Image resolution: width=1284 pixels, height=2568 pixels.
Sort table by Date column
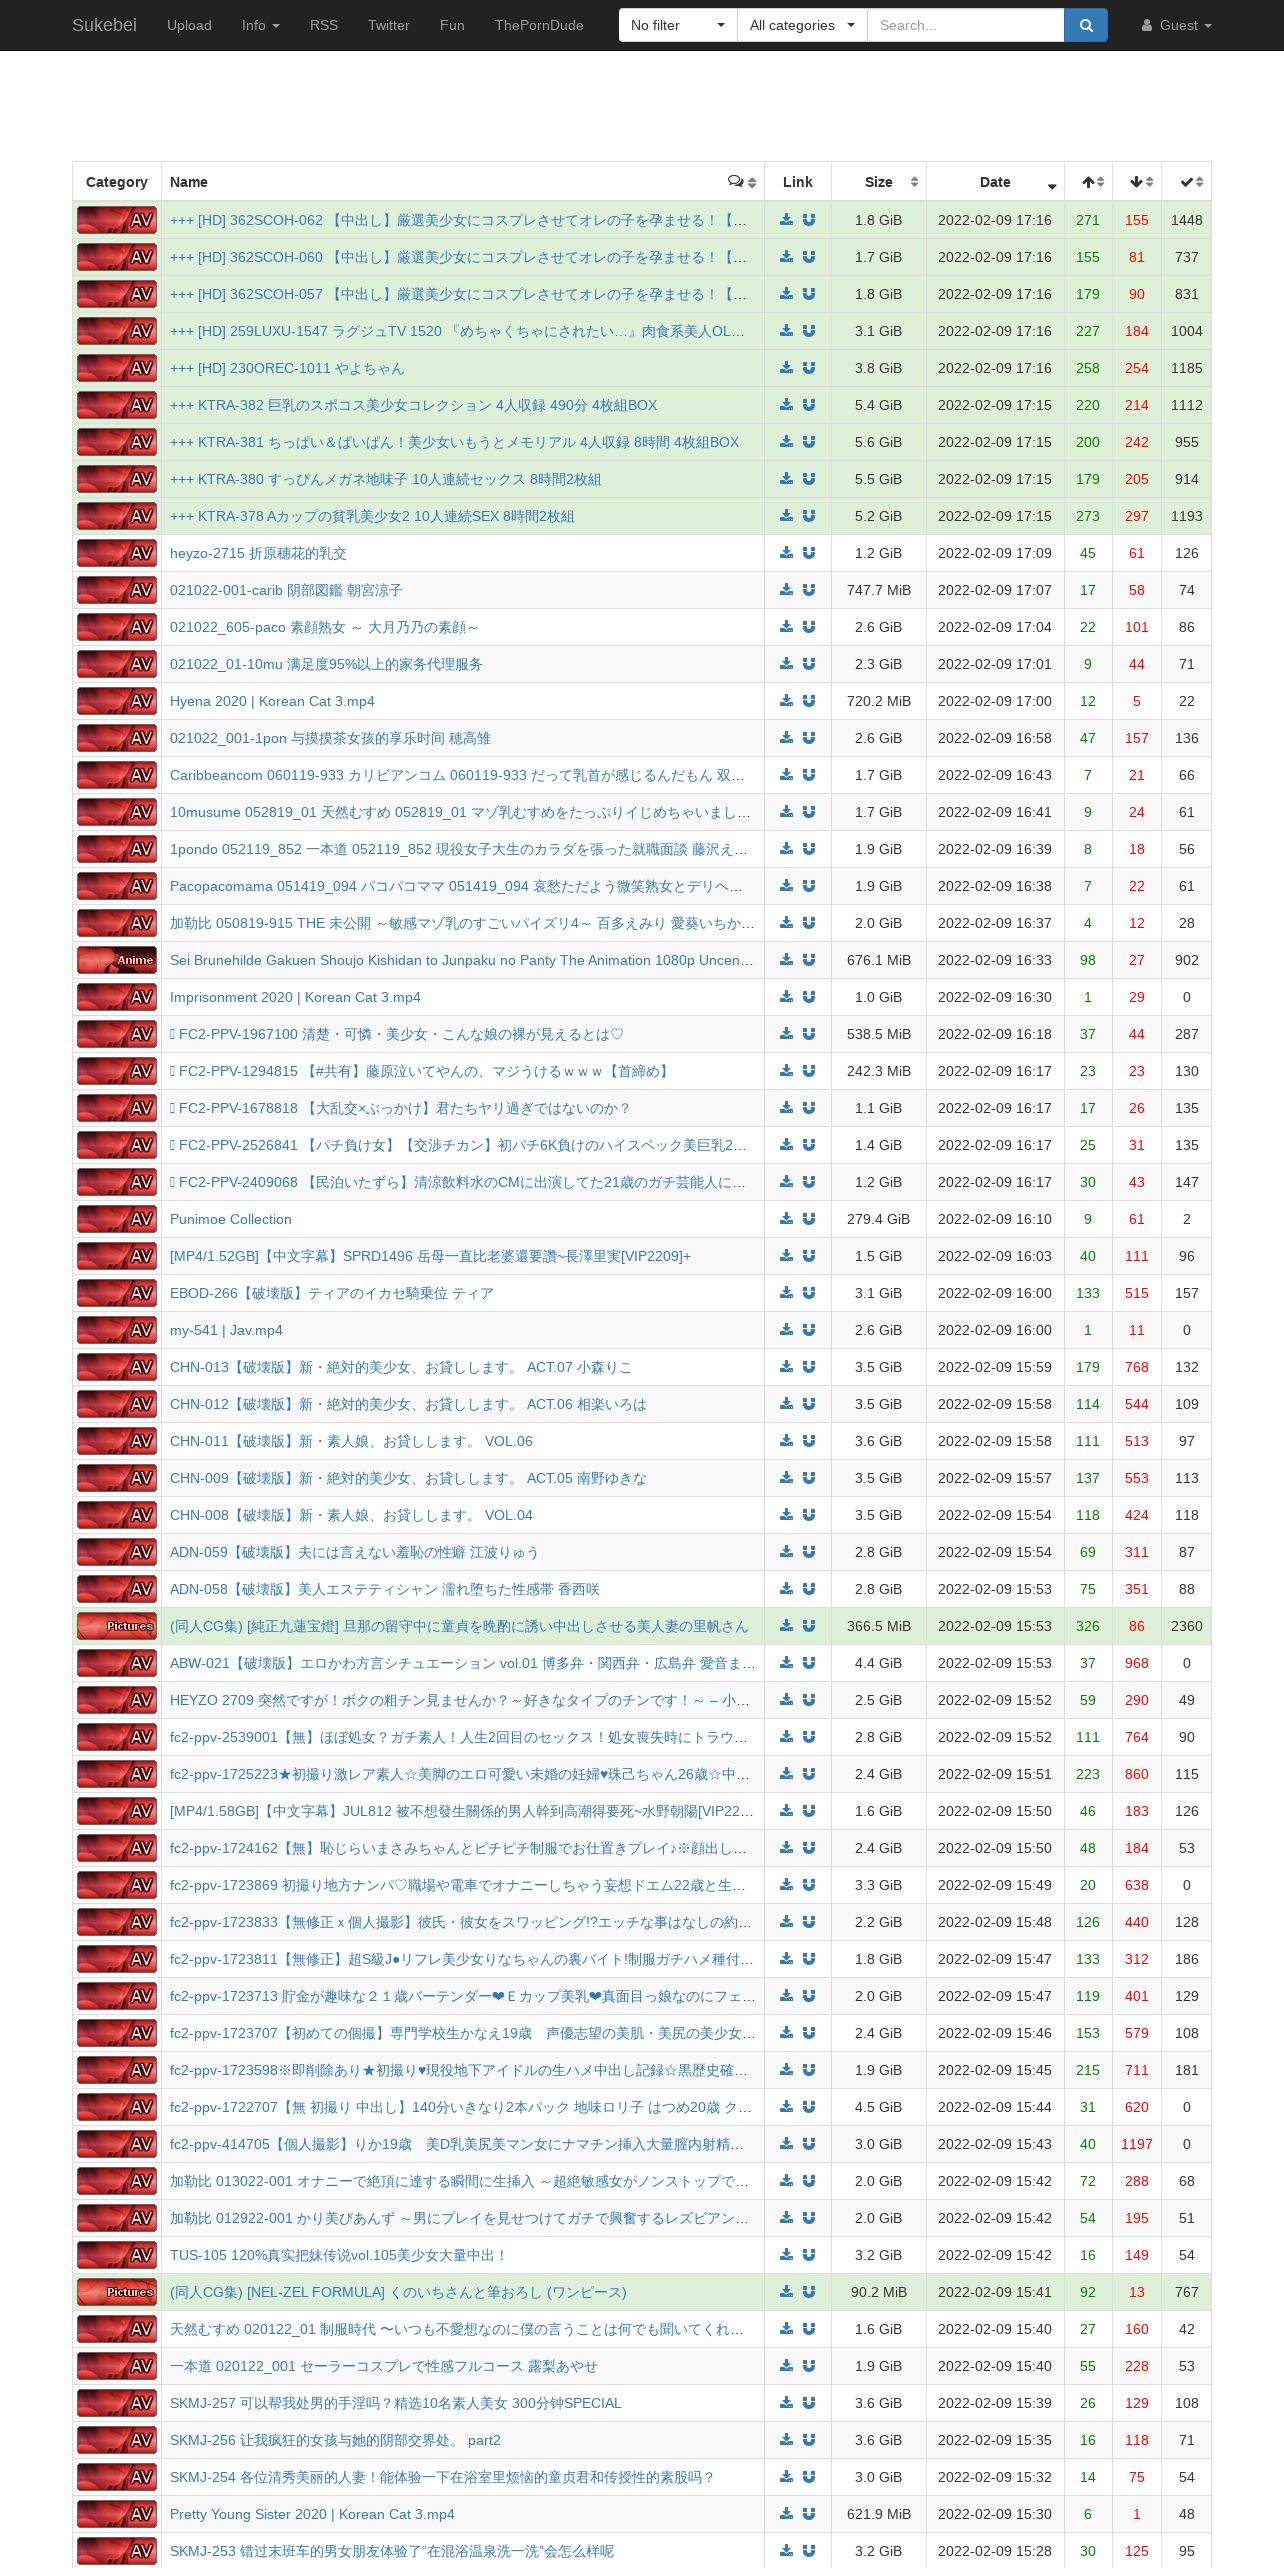[995, 182]
